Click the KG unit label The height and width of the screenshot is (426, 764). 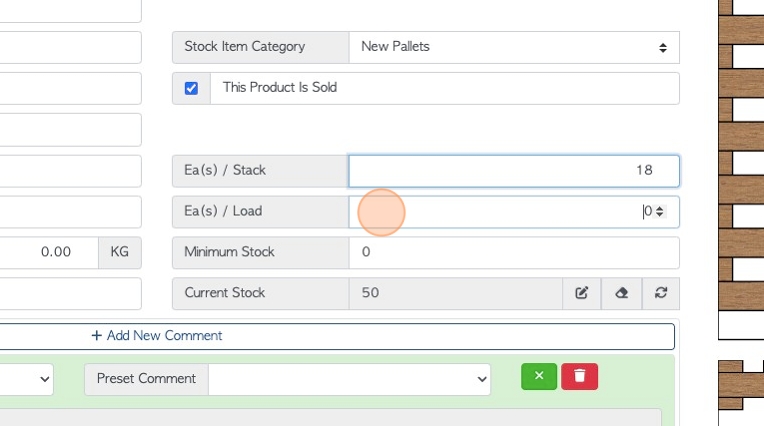pos(120,252)
